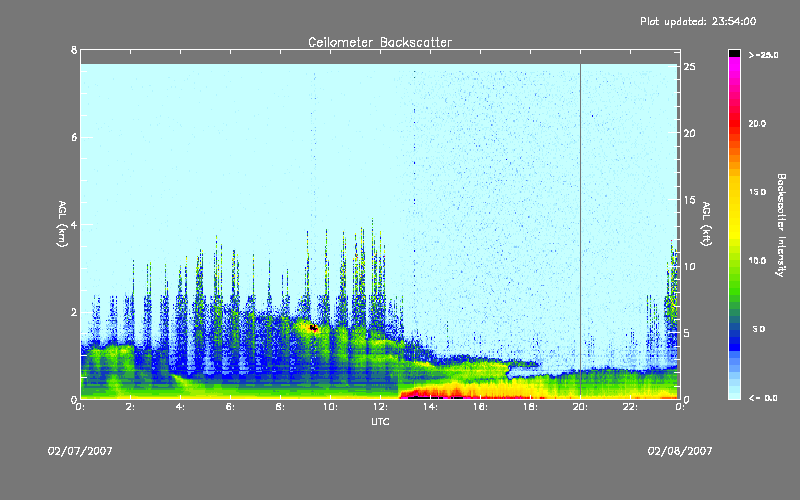Click the gray band at the plot's top
Screen dimensions: 800x500
tap(380, 57)
